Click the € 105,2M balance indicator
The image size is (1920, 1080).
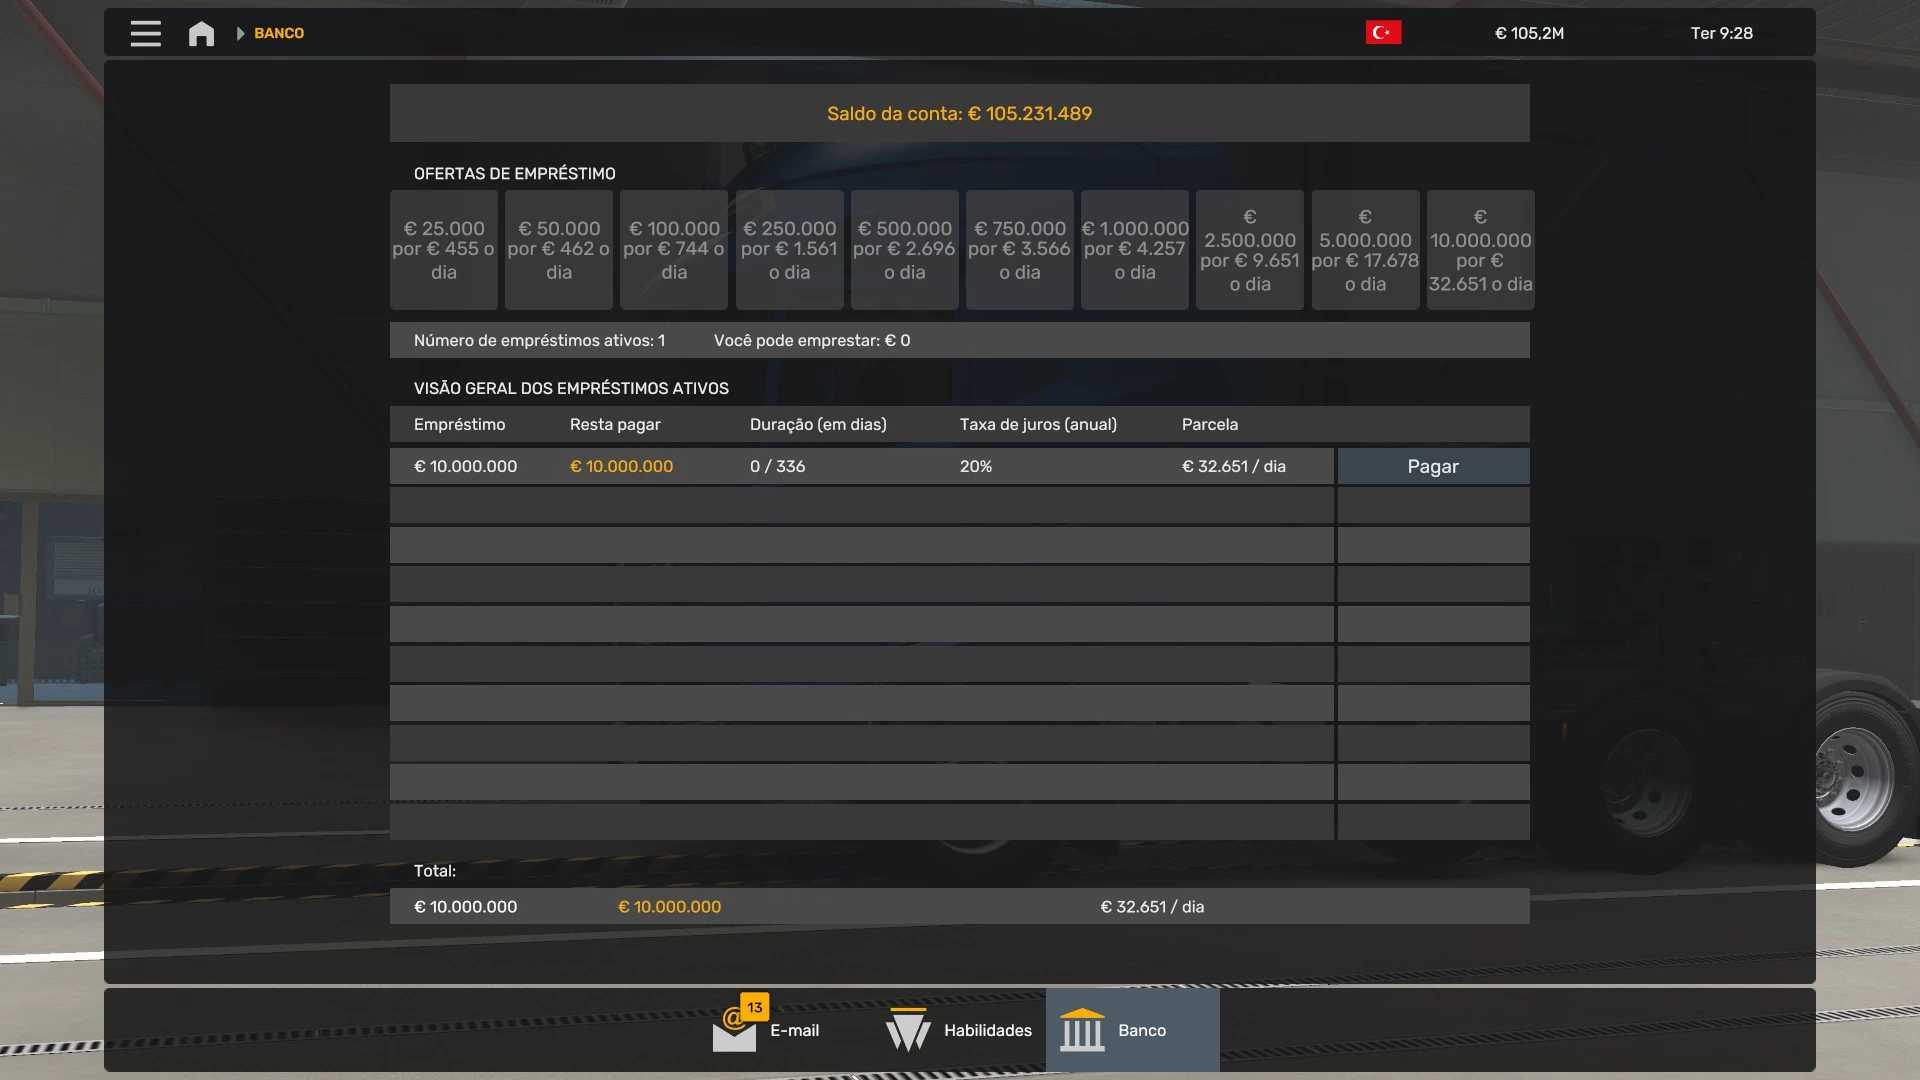pos(1529,33)
